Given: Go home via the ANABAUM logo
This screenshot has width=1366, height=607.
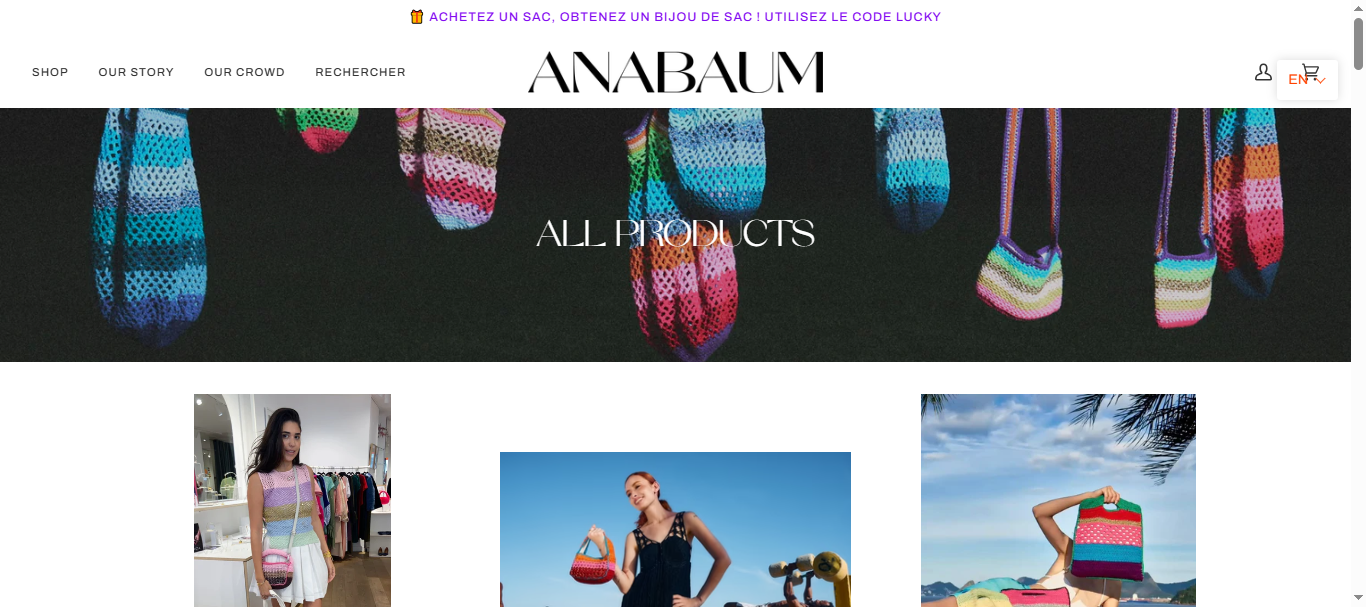Looking at the screenshot, I should click(x=676, y=72).
